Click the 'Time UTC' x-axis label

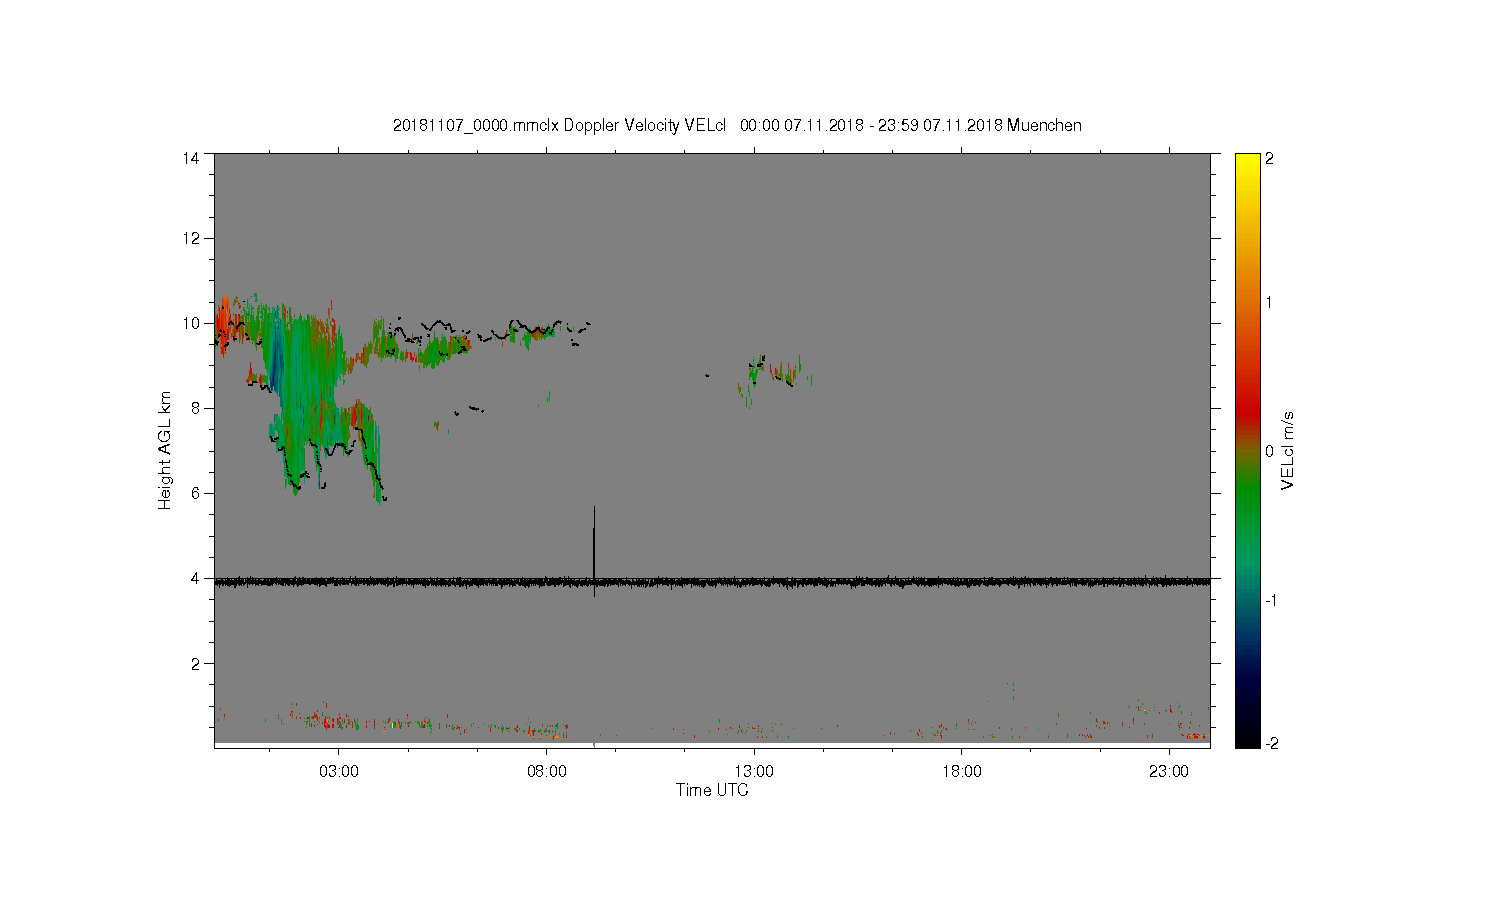tap(712, 790)
